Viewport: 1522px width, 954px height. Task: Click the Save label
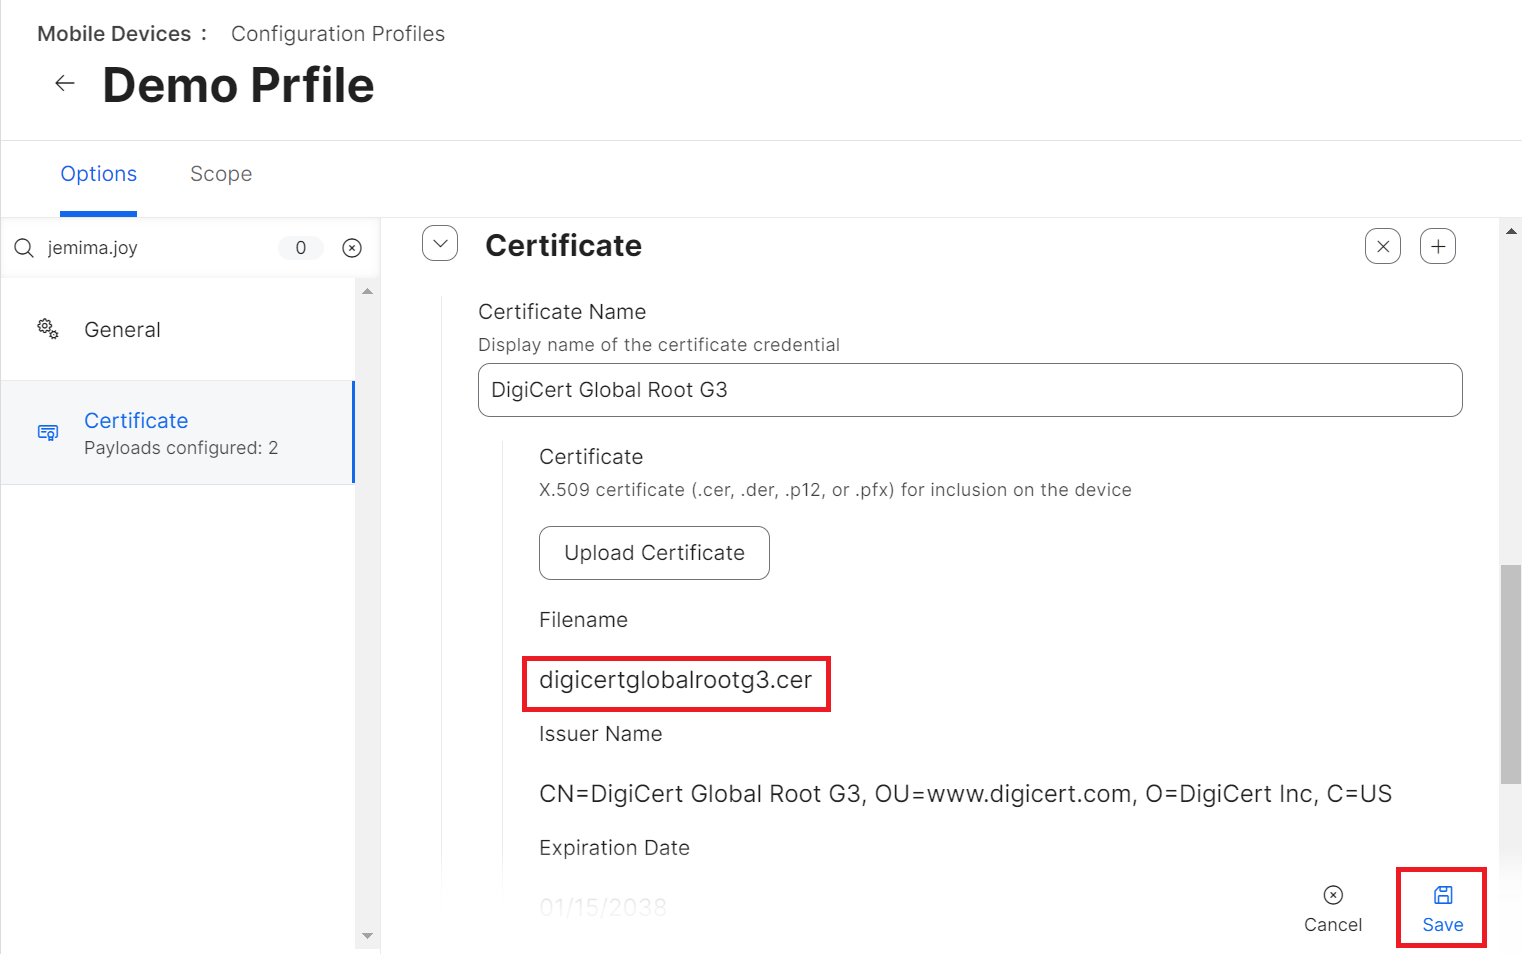tap(1443, 925)
